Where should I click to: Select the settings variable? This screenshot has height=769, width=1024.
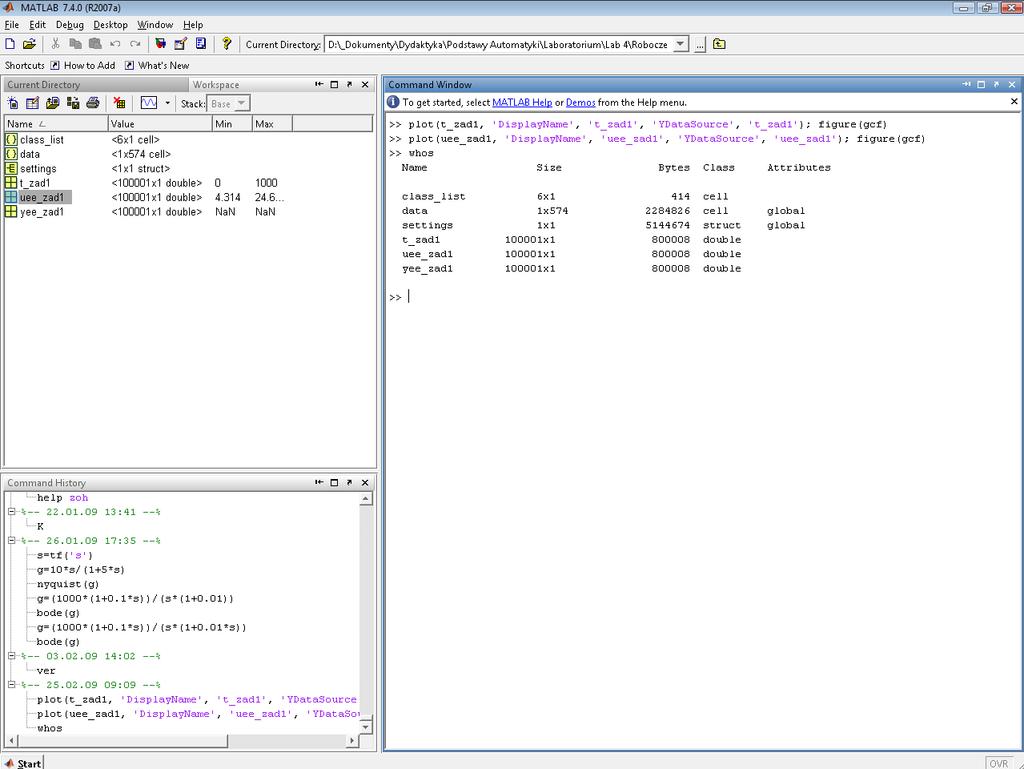pos(38,168)
